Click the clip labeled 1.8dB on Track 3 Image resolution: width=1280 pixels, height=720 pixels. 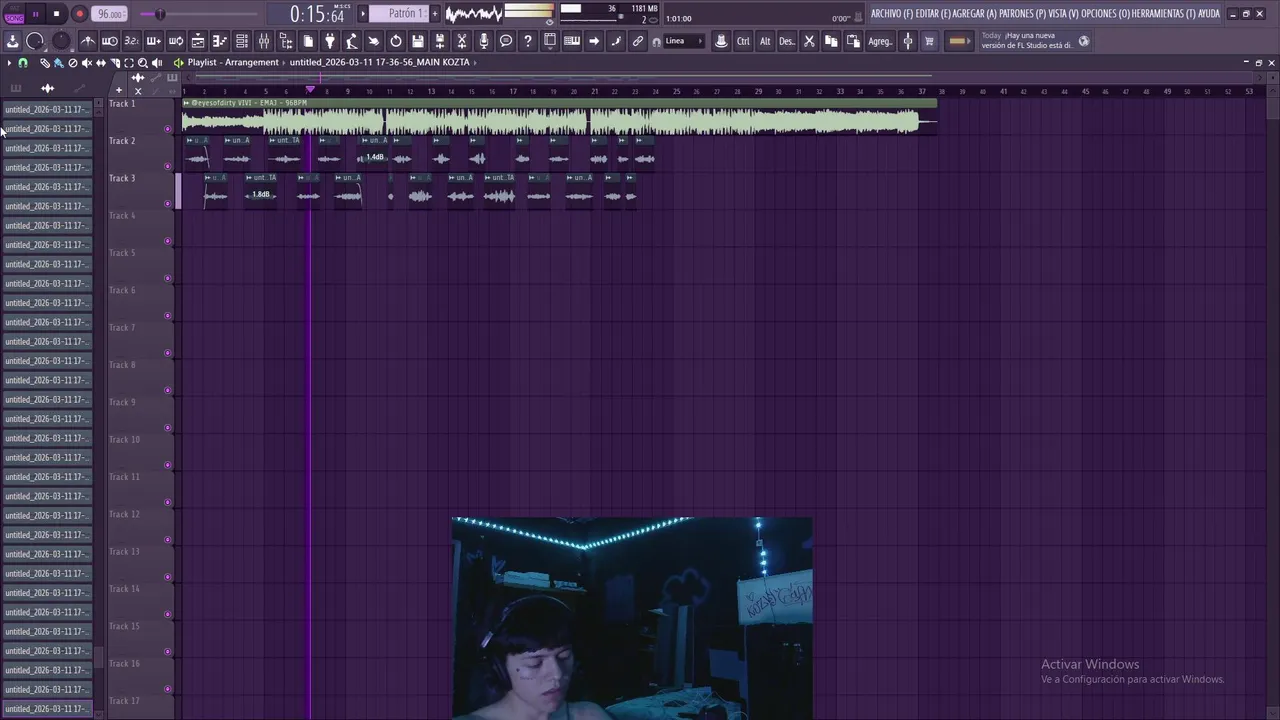click(x=261, y=194)
